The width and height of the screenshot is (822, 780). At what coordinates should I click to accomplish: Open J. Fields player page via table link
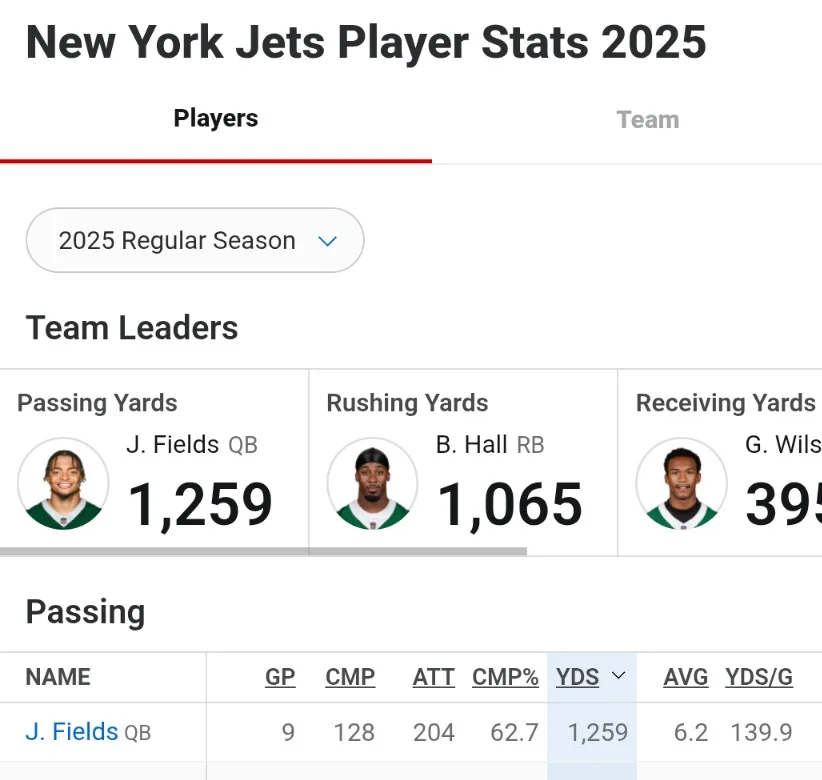[70, 731]
